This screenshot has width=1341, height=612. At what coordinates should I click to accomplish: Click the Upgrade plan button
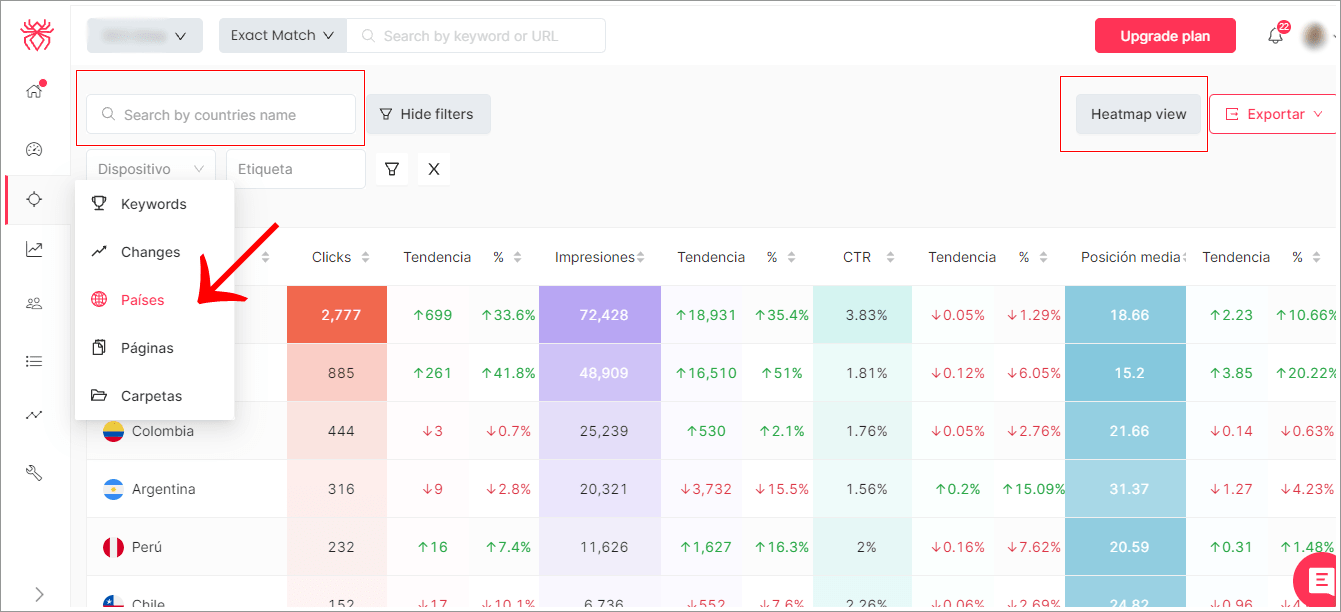point(1165,34)
